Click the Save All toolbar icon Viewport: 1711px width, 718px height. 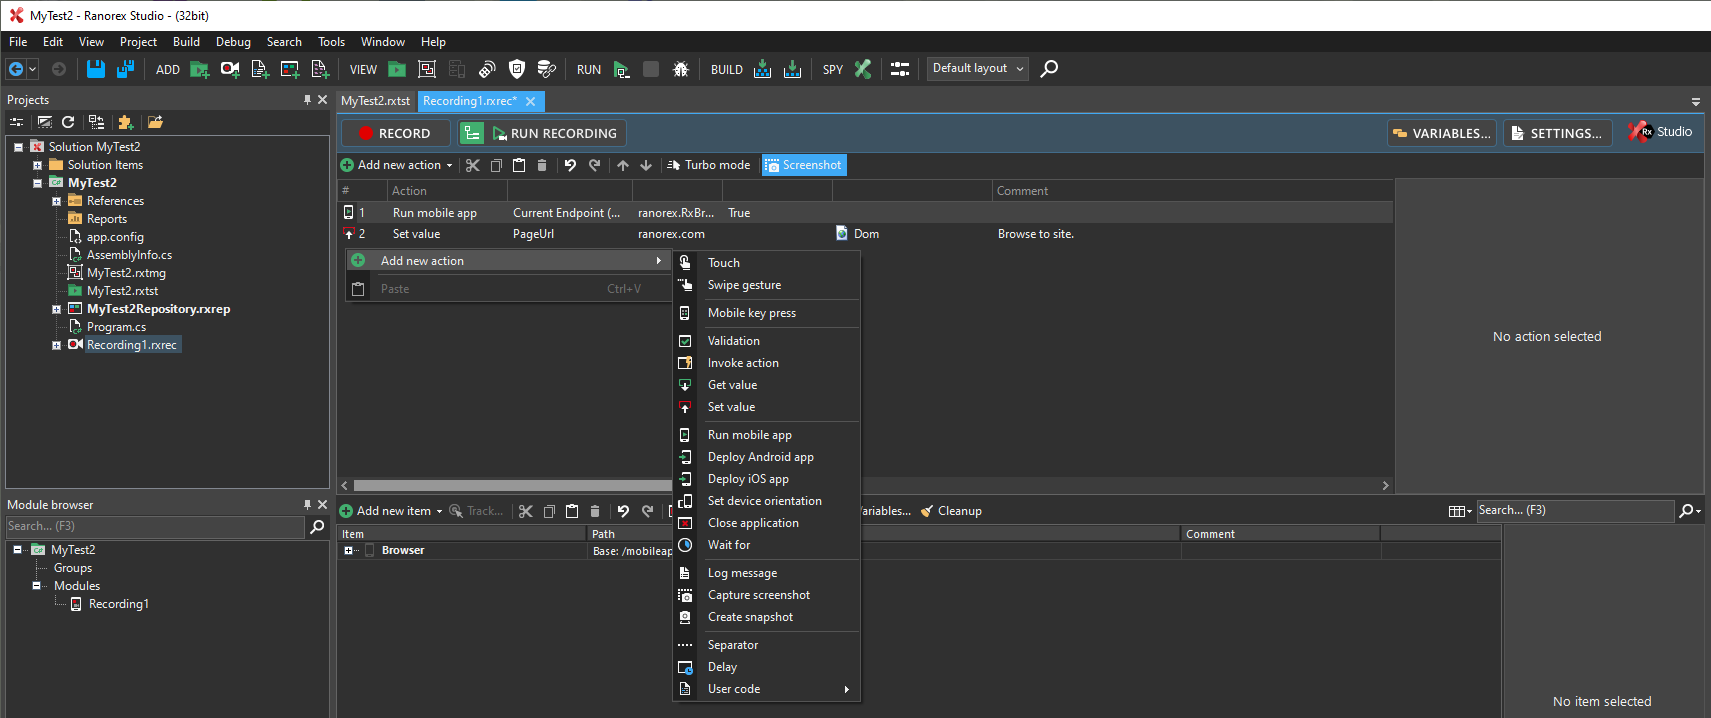pos(125,69)
